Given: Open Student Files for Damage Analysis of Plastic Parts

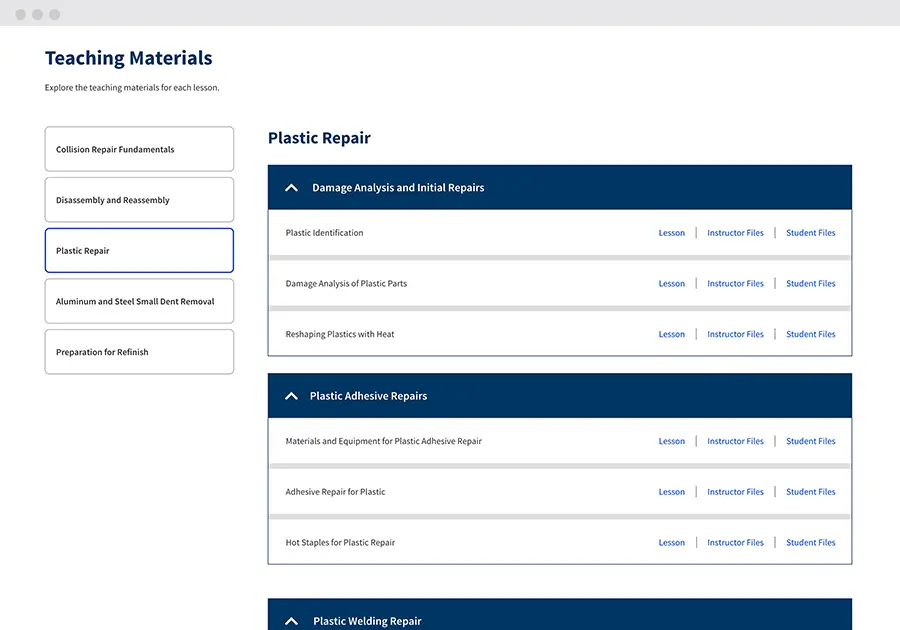Looking at the screenshot, I should tap(810, 284).
